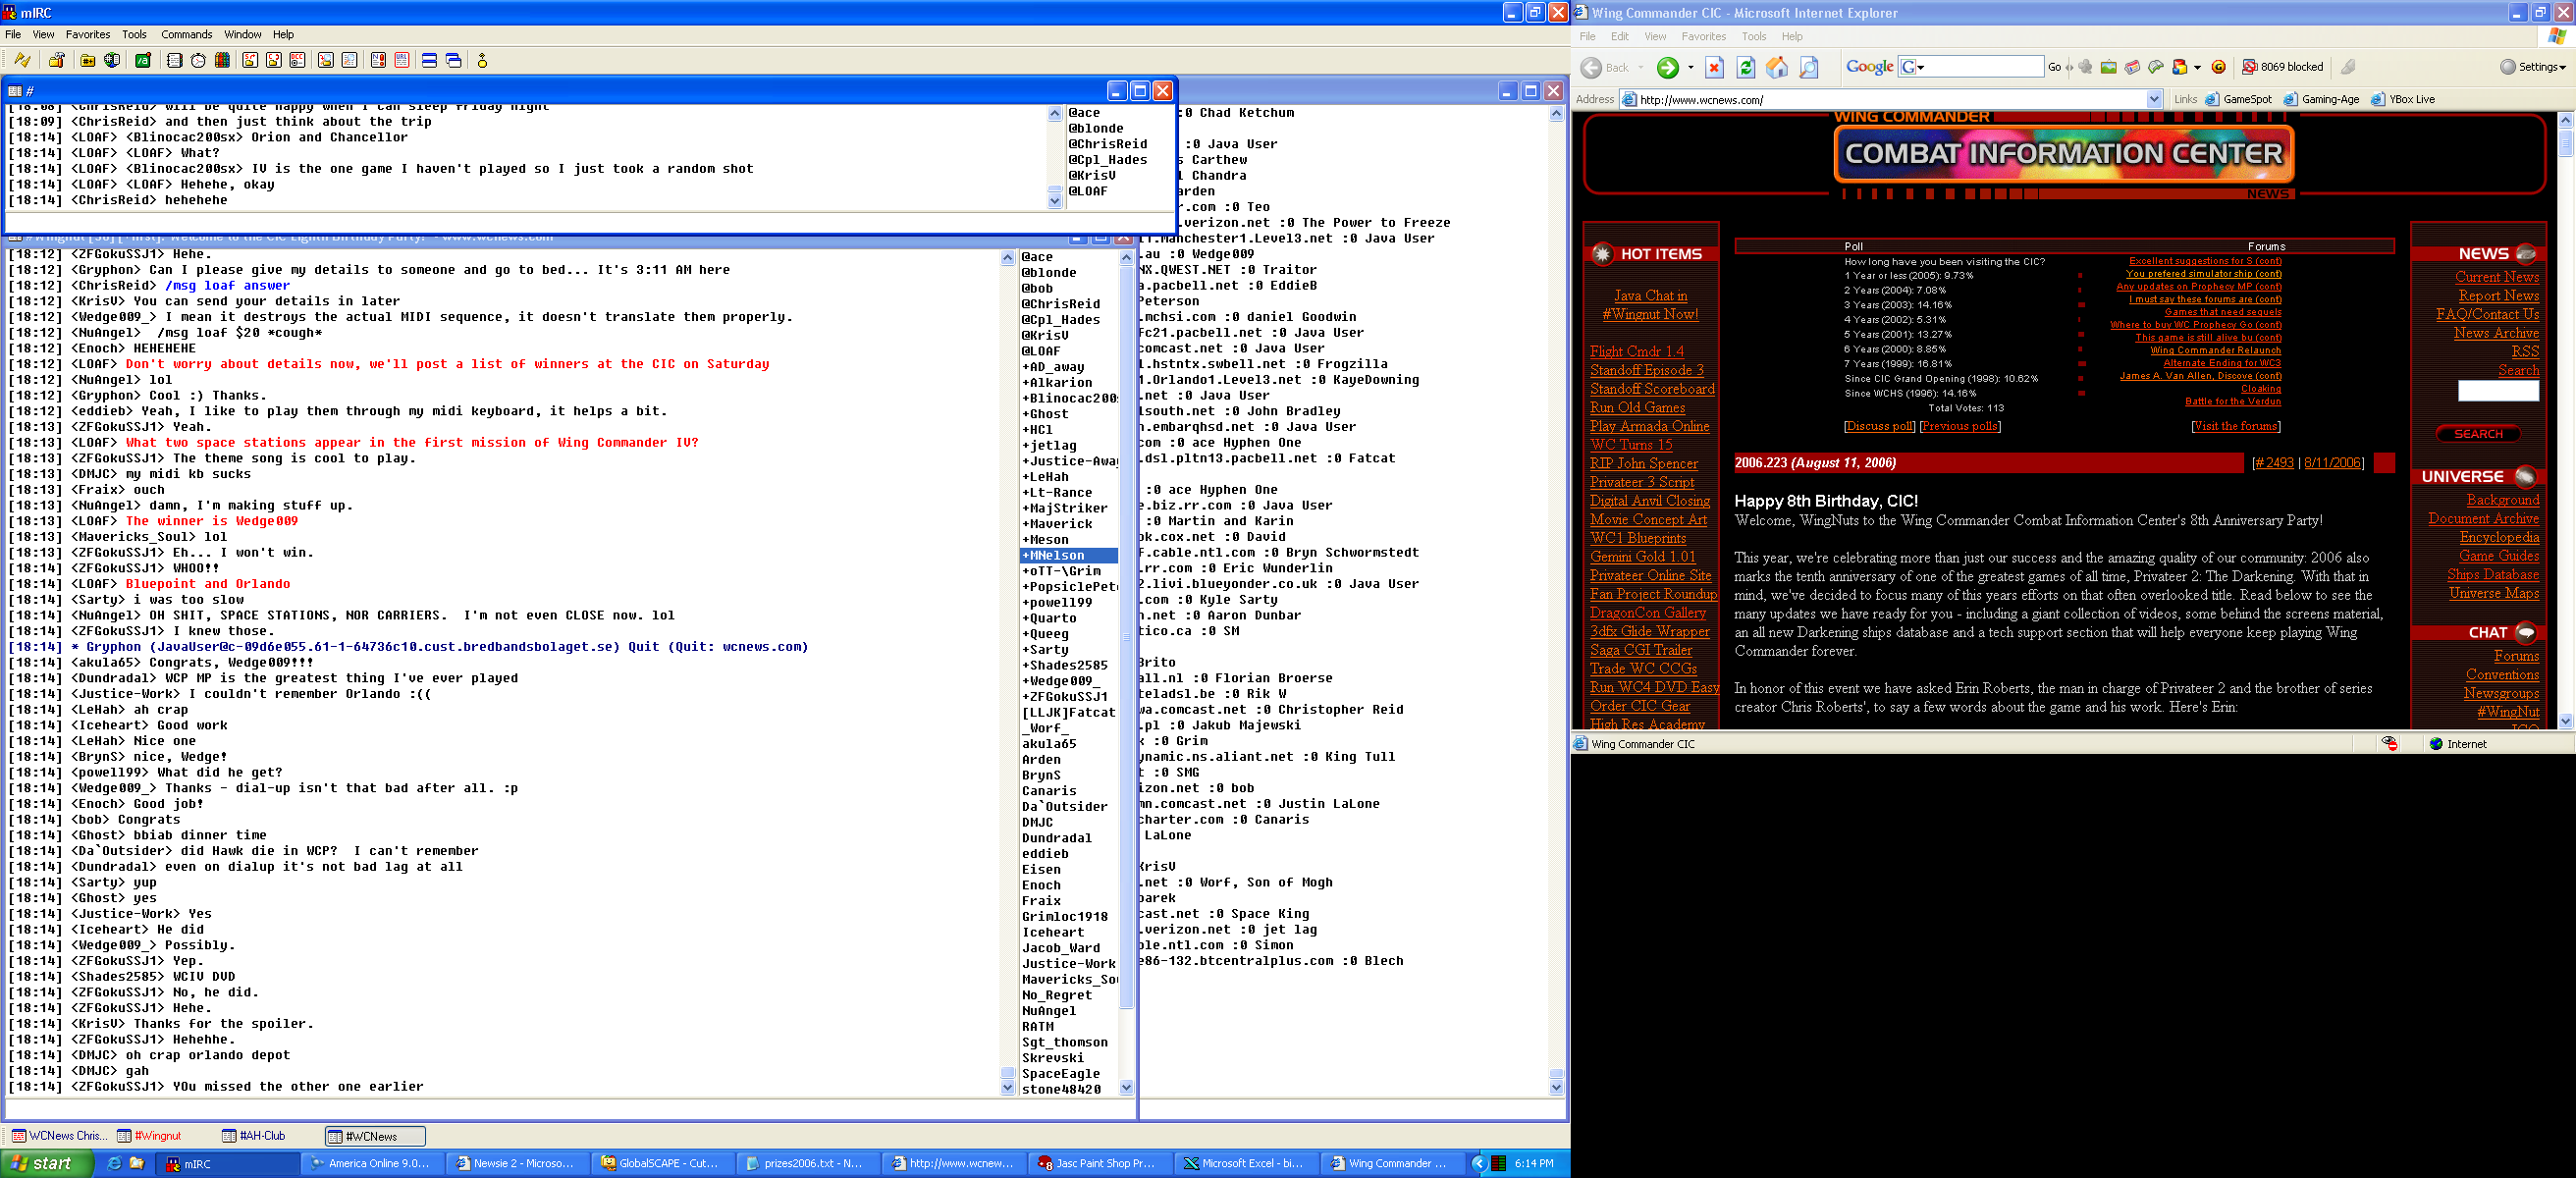Open the URL list toolbar icon
The width and height of the screenshot is (2576, 1178).
pos(402,61)
